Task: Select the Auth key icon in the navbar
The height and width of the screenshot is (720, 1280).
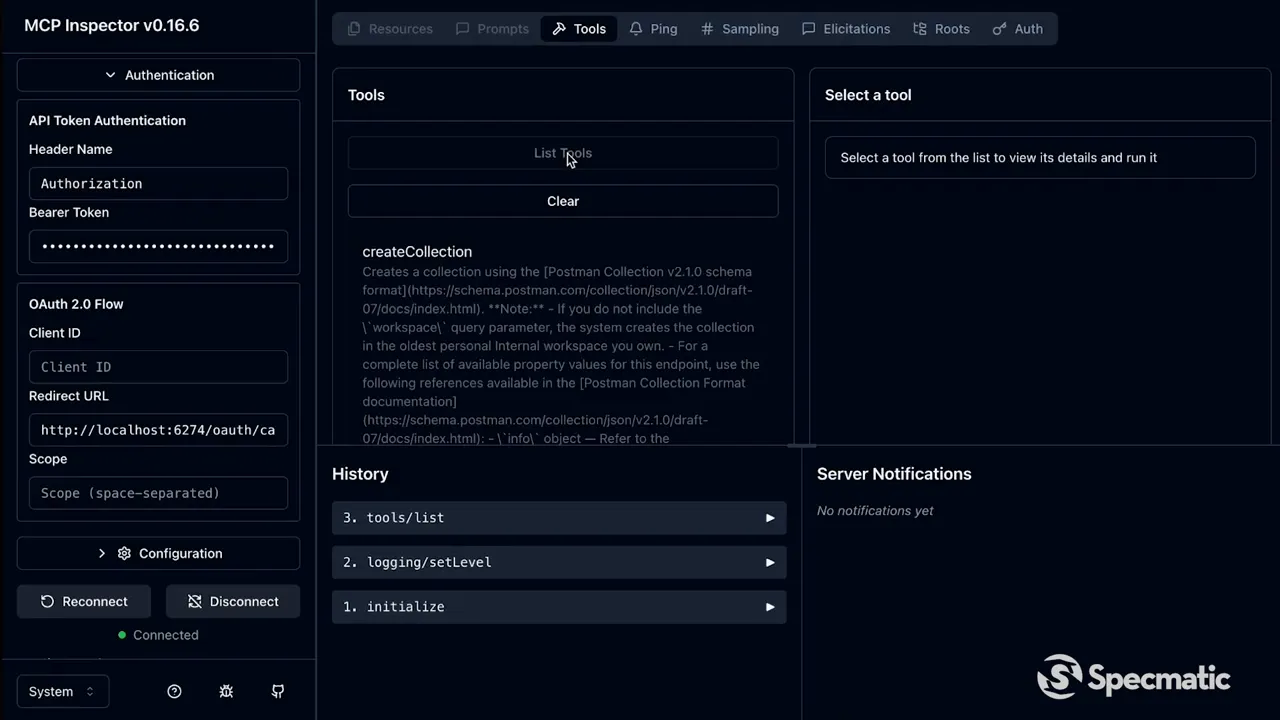Action: (999, 28)
